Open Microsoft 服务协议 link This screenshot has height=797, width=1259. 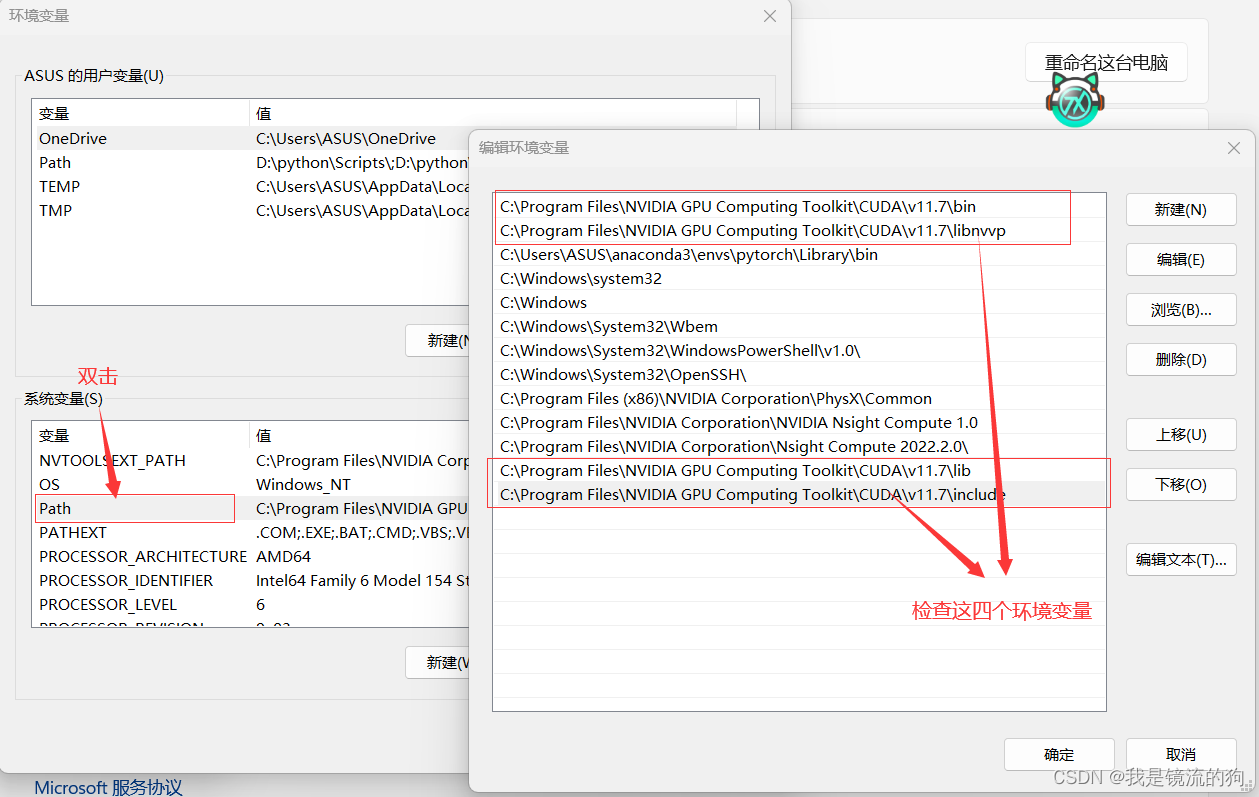coord(108,788)
